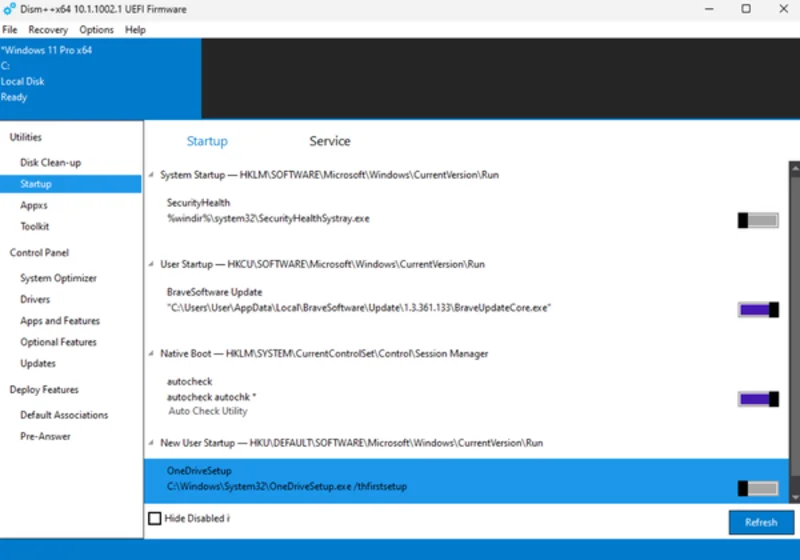Open Default Associations in sidebar
The width and height of the screenshot is (800, 560).
[64, 415]
